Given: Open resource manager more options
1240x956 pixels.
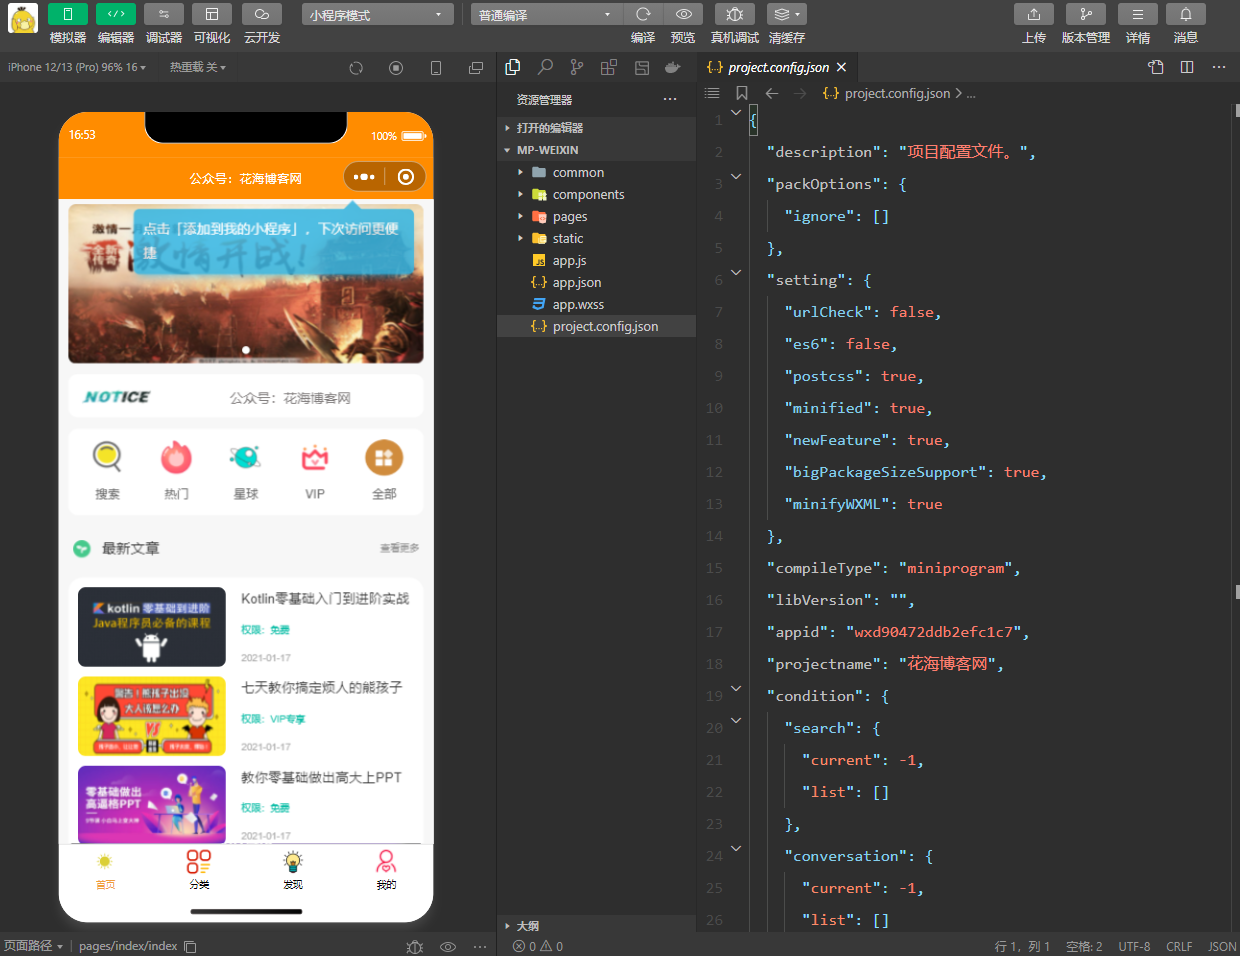Looking at the screenshot, I should pos(670,99).
